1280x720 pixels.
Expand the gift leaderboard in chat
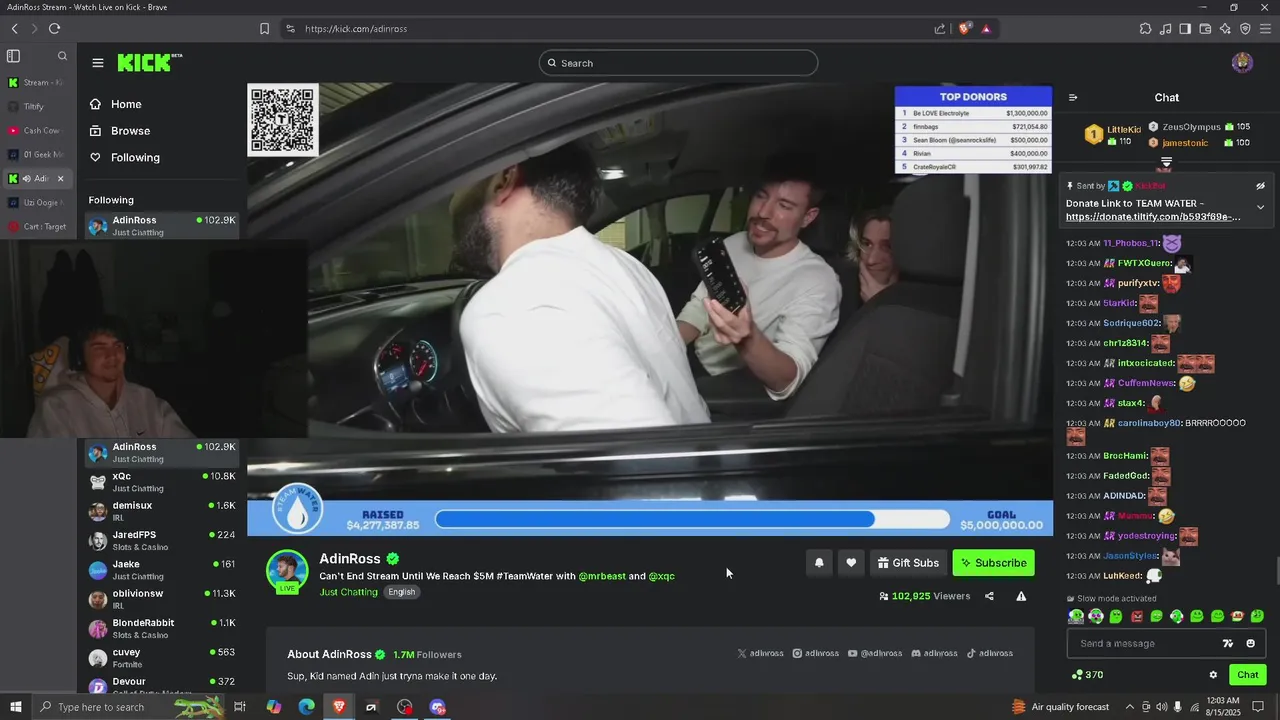[x=1166, y=162]
